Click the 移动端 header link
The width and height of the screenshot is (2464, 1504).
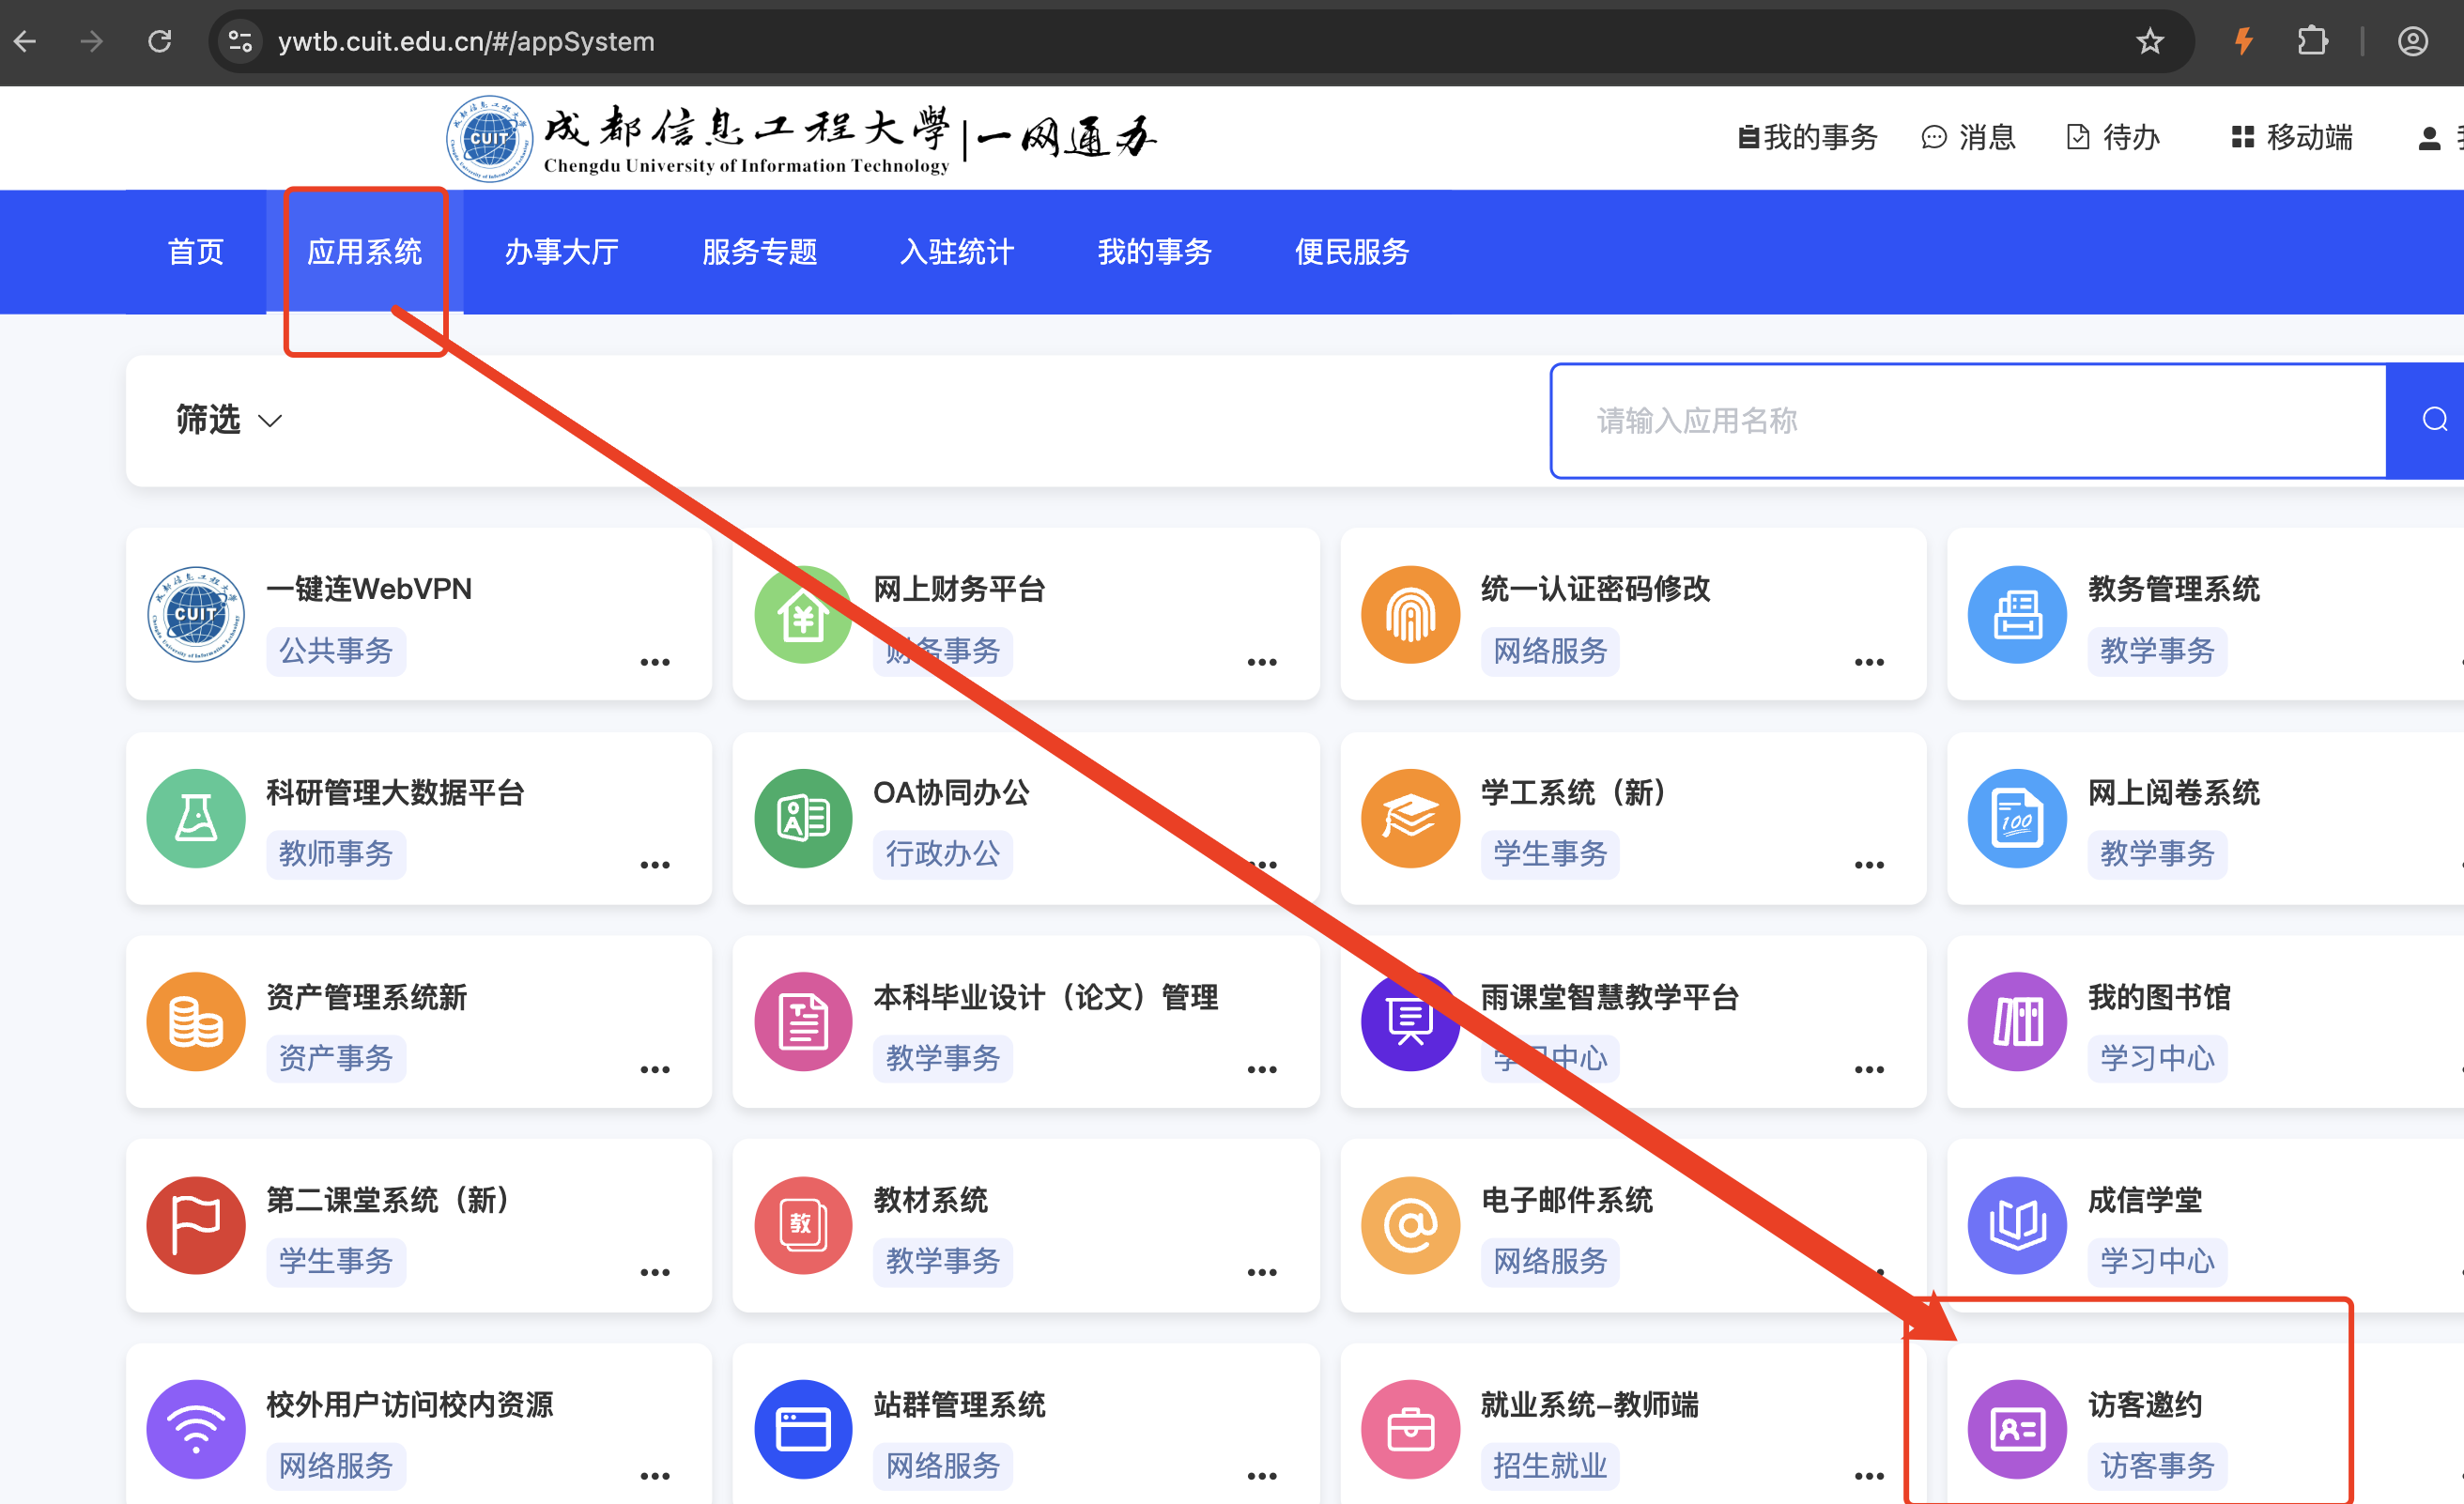pos(2292,137)
